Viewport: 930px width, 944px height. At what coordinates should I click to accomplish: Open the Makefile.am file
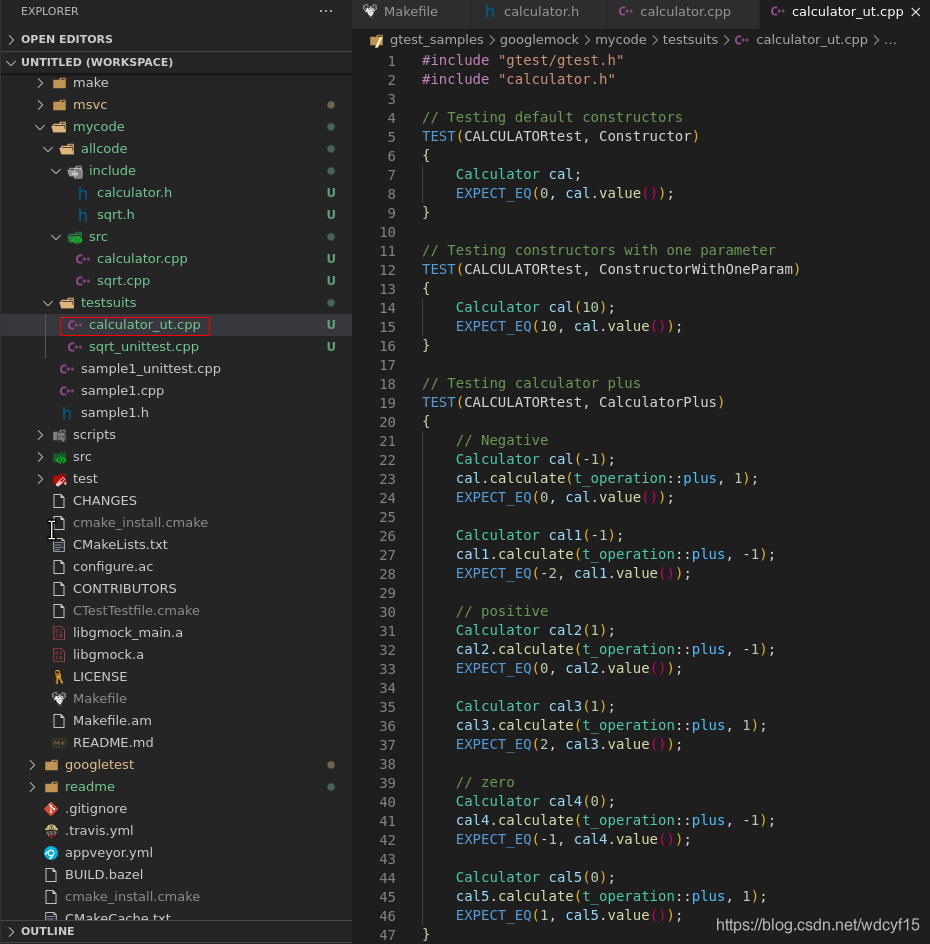112,721
